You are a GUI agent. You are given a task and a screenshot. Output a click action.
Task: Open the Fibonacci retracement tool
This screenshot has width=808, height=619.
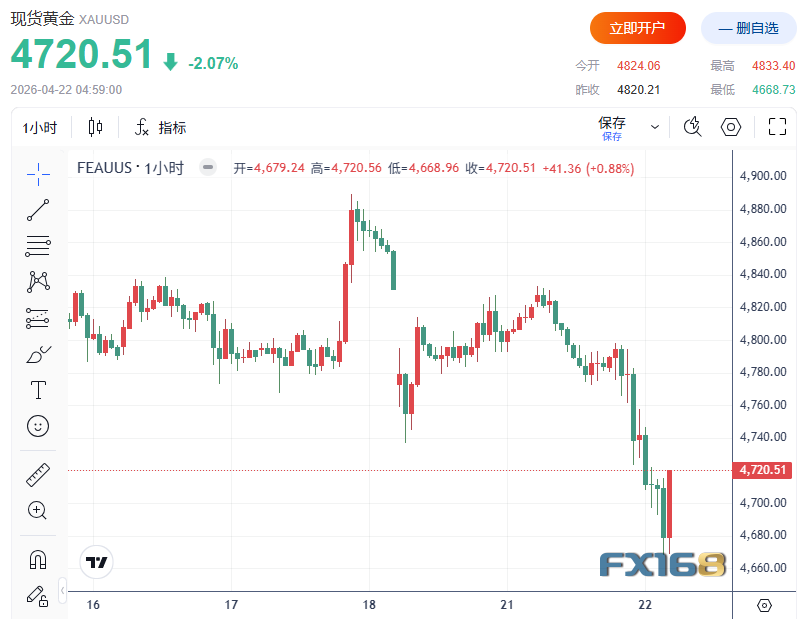pyautogui.click(x=38, y=245)
